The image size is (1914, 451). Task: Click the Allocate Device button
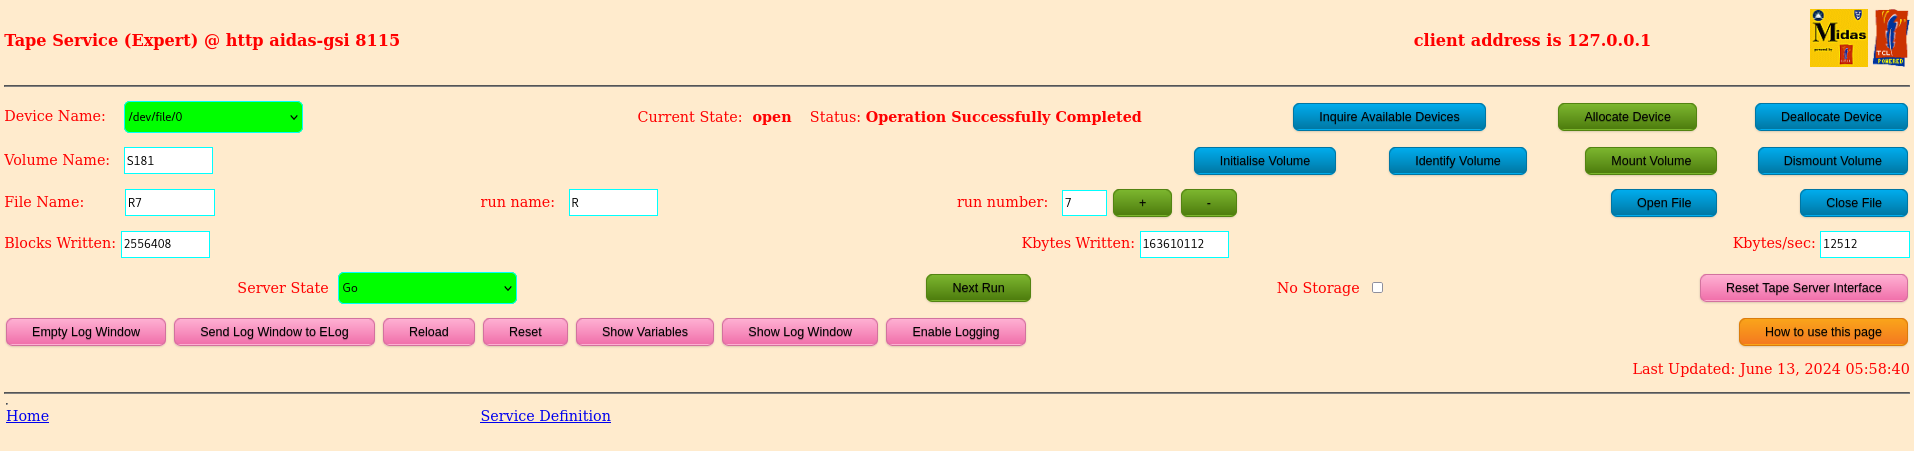[1627, 117]
